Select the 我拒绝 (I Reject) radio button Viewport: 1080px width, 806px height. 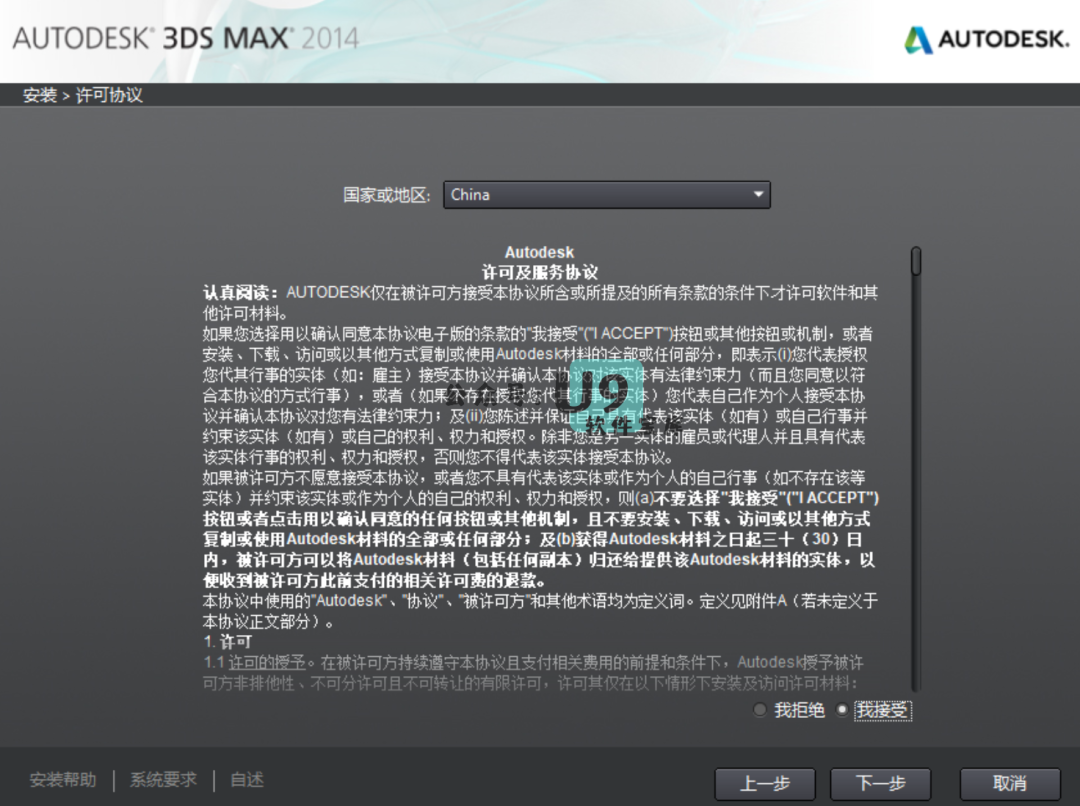(x=760, y=710)
